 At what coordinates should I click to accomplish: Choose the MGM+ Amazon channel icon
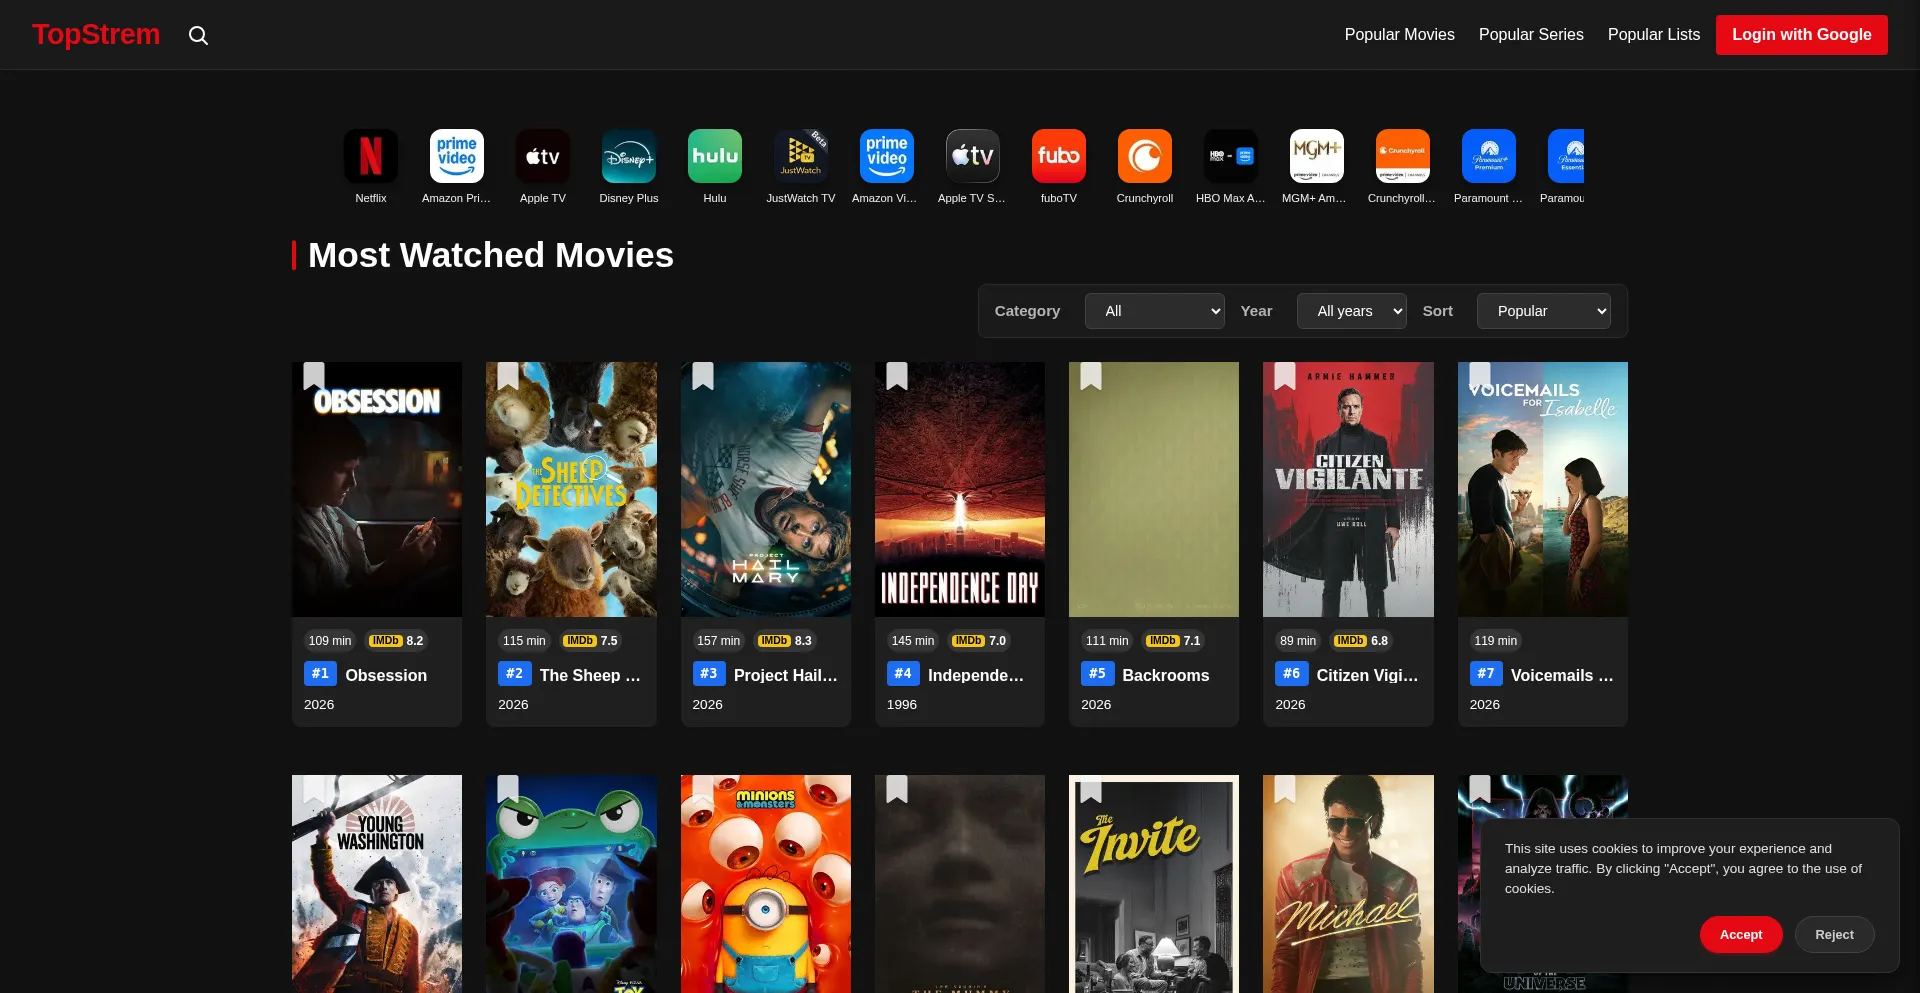click(x=1317, y=156)
